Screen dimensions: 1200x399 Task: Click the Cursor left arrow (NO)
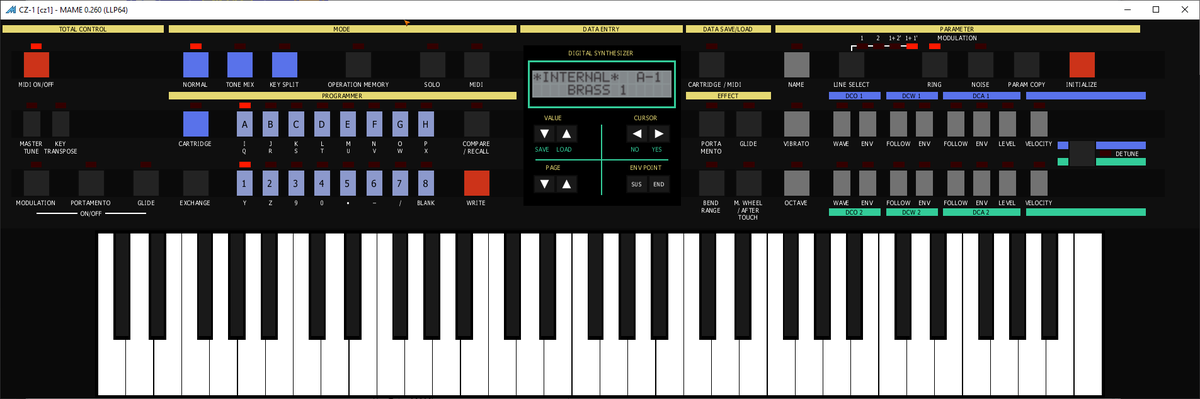pos(636,133)
